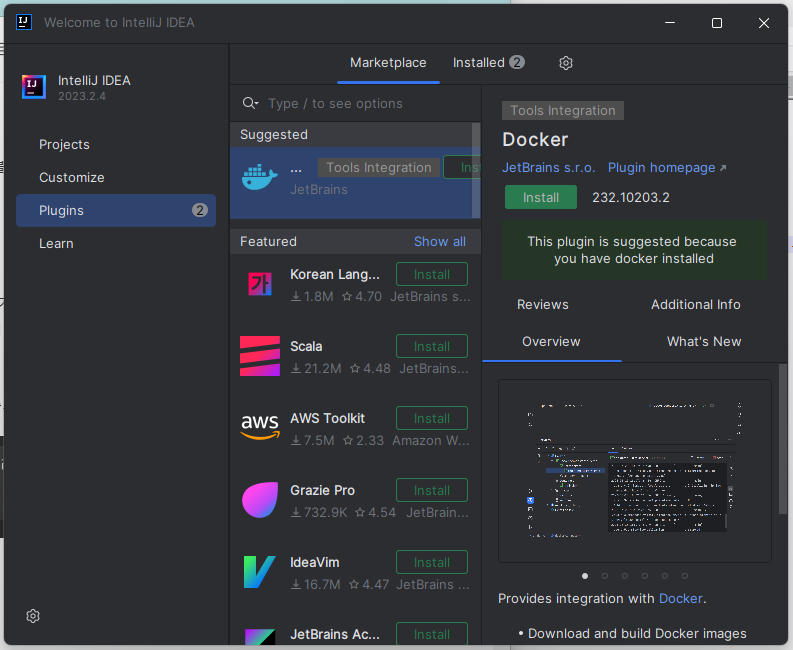Select Plugins in the sidebar
793x650 pixels.
click(x=116, y=210)
